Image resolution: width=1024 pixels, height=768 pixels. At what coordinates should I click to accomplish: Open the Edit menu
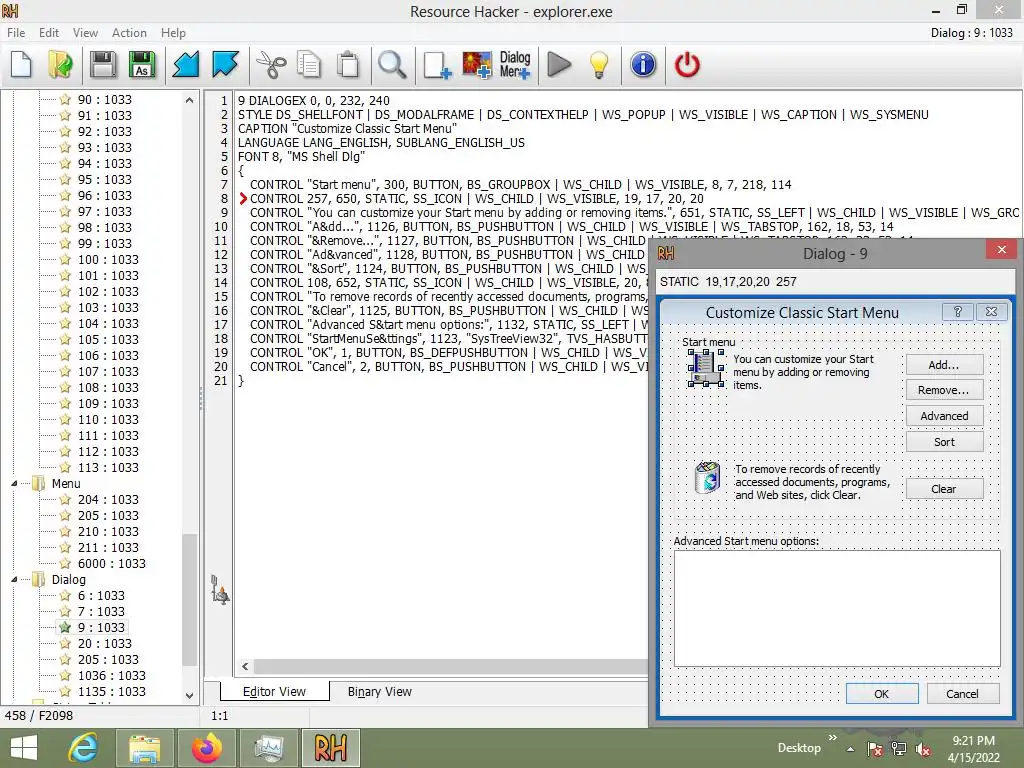(48, 33)
